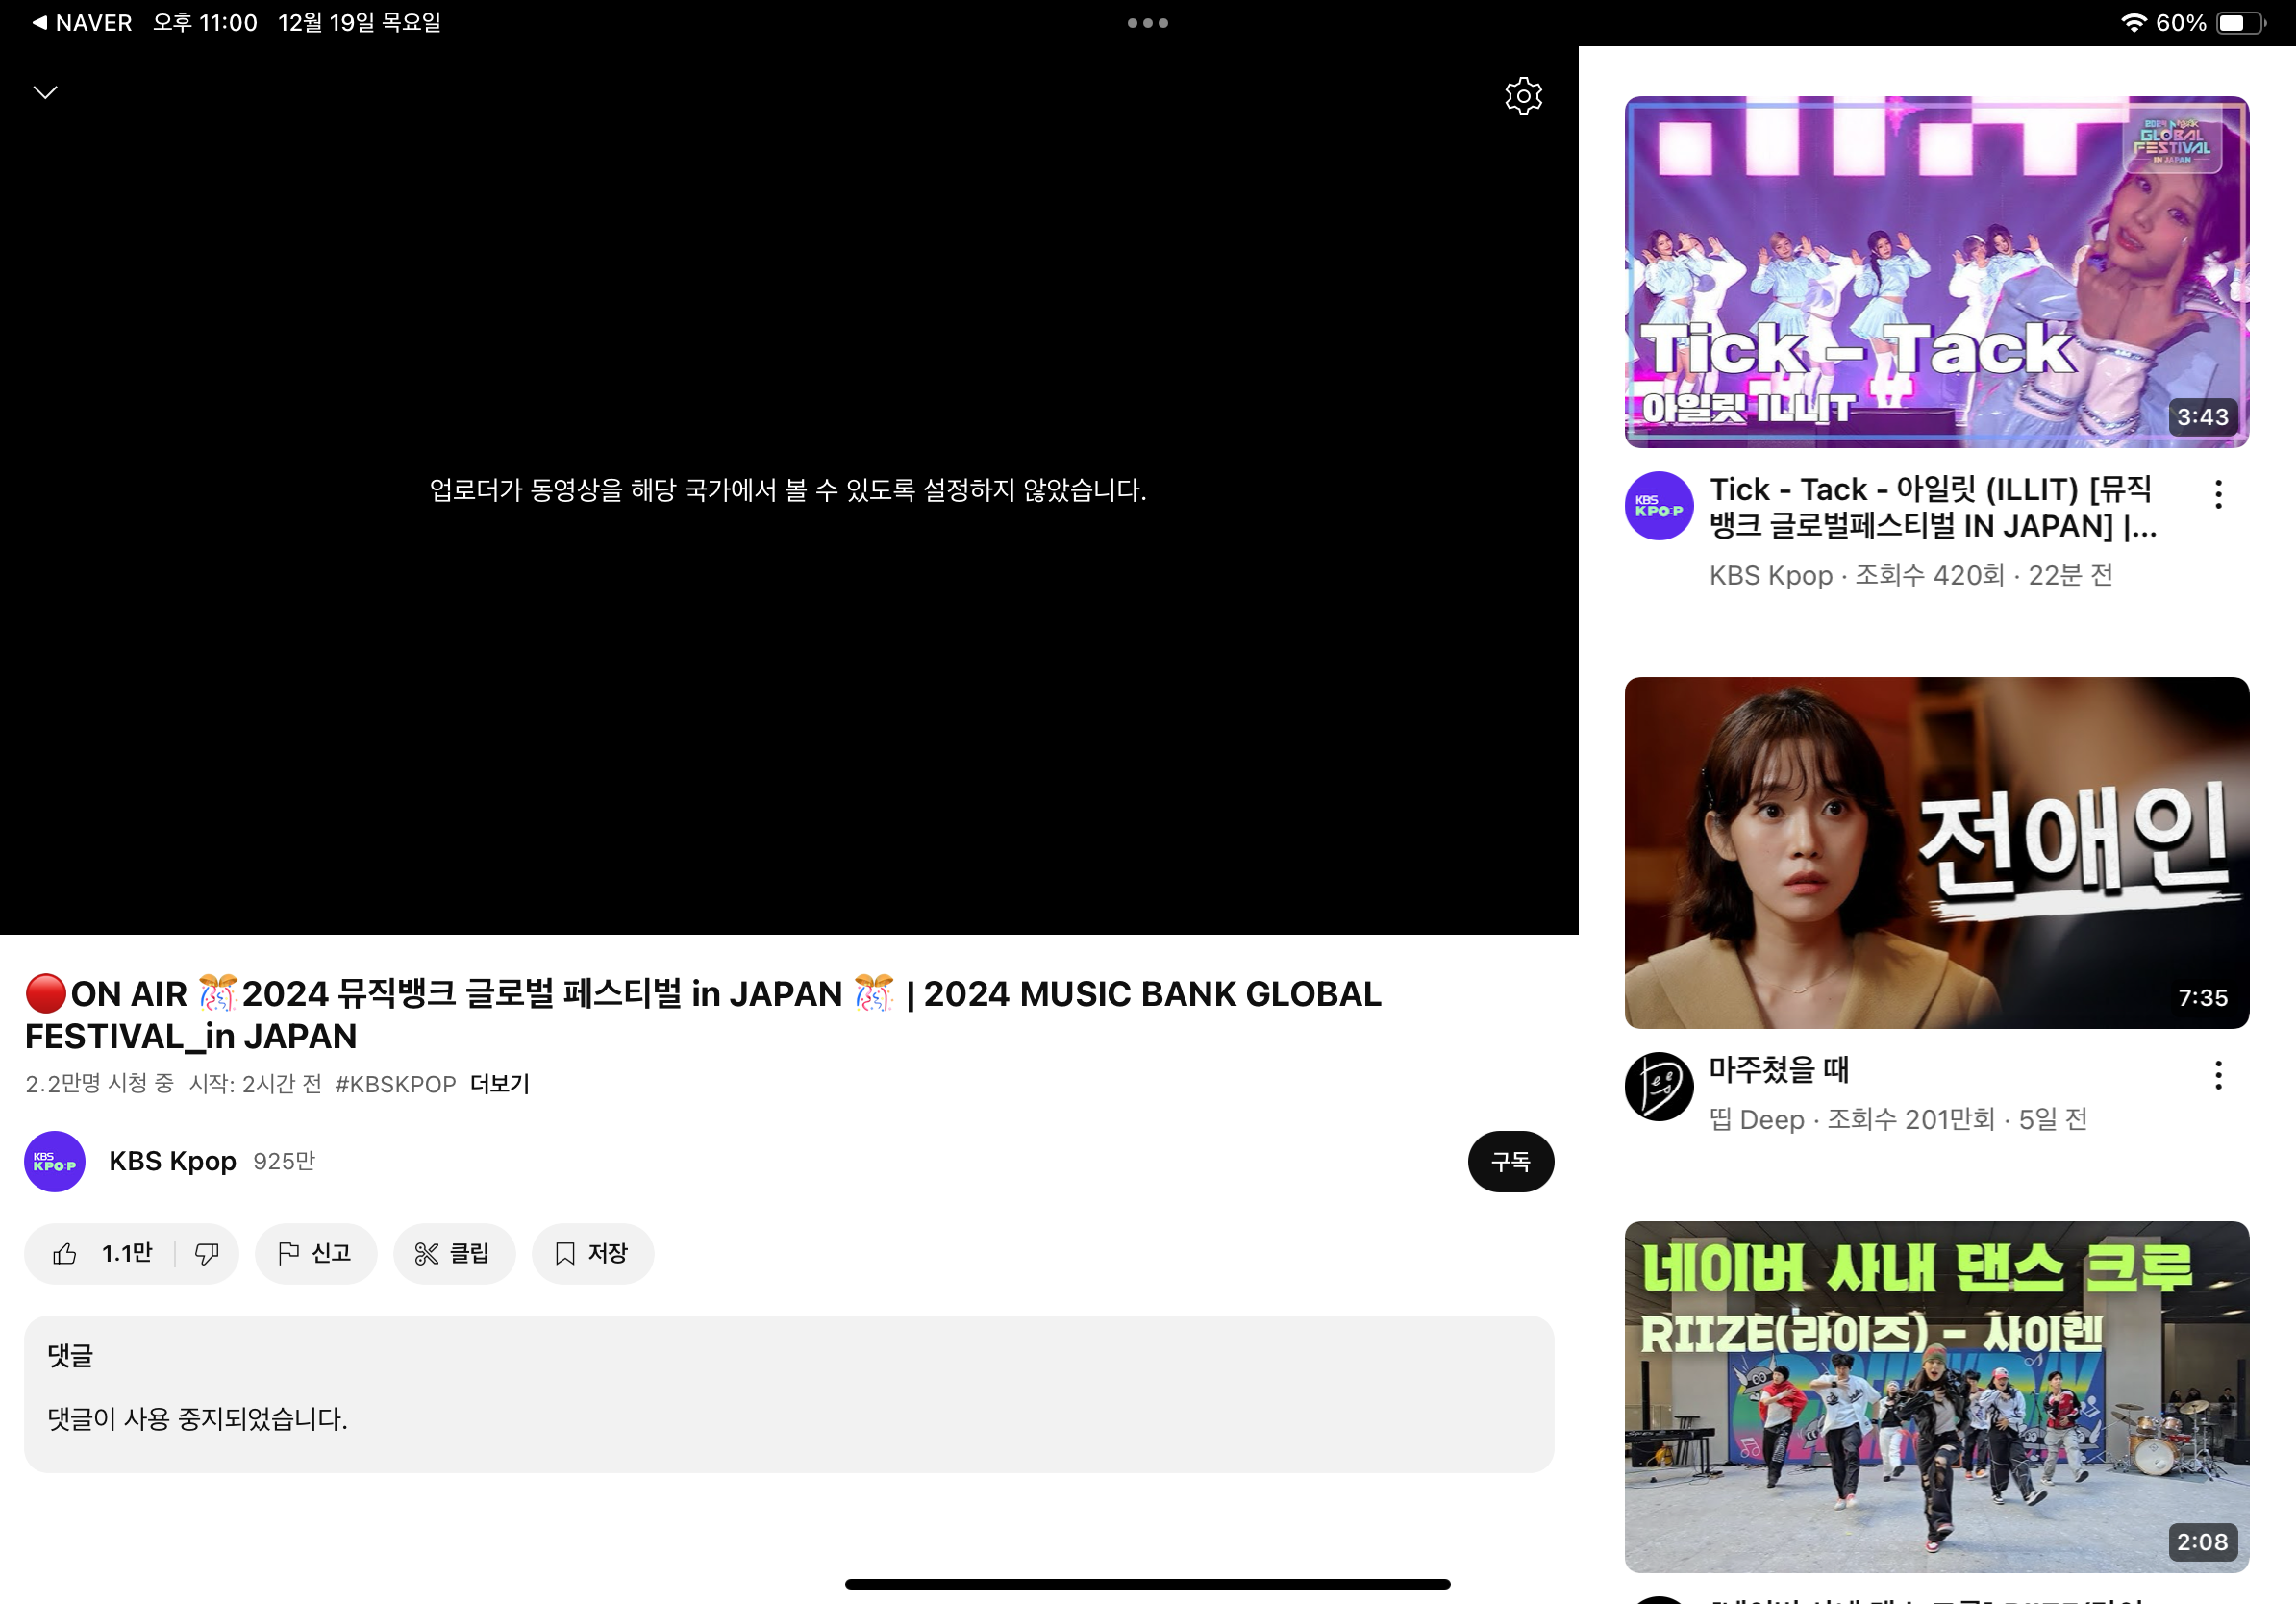The image size is (2296, 1604).
Task: Tap 띱 Deep channel avatar
Action: [1659, 1087]
